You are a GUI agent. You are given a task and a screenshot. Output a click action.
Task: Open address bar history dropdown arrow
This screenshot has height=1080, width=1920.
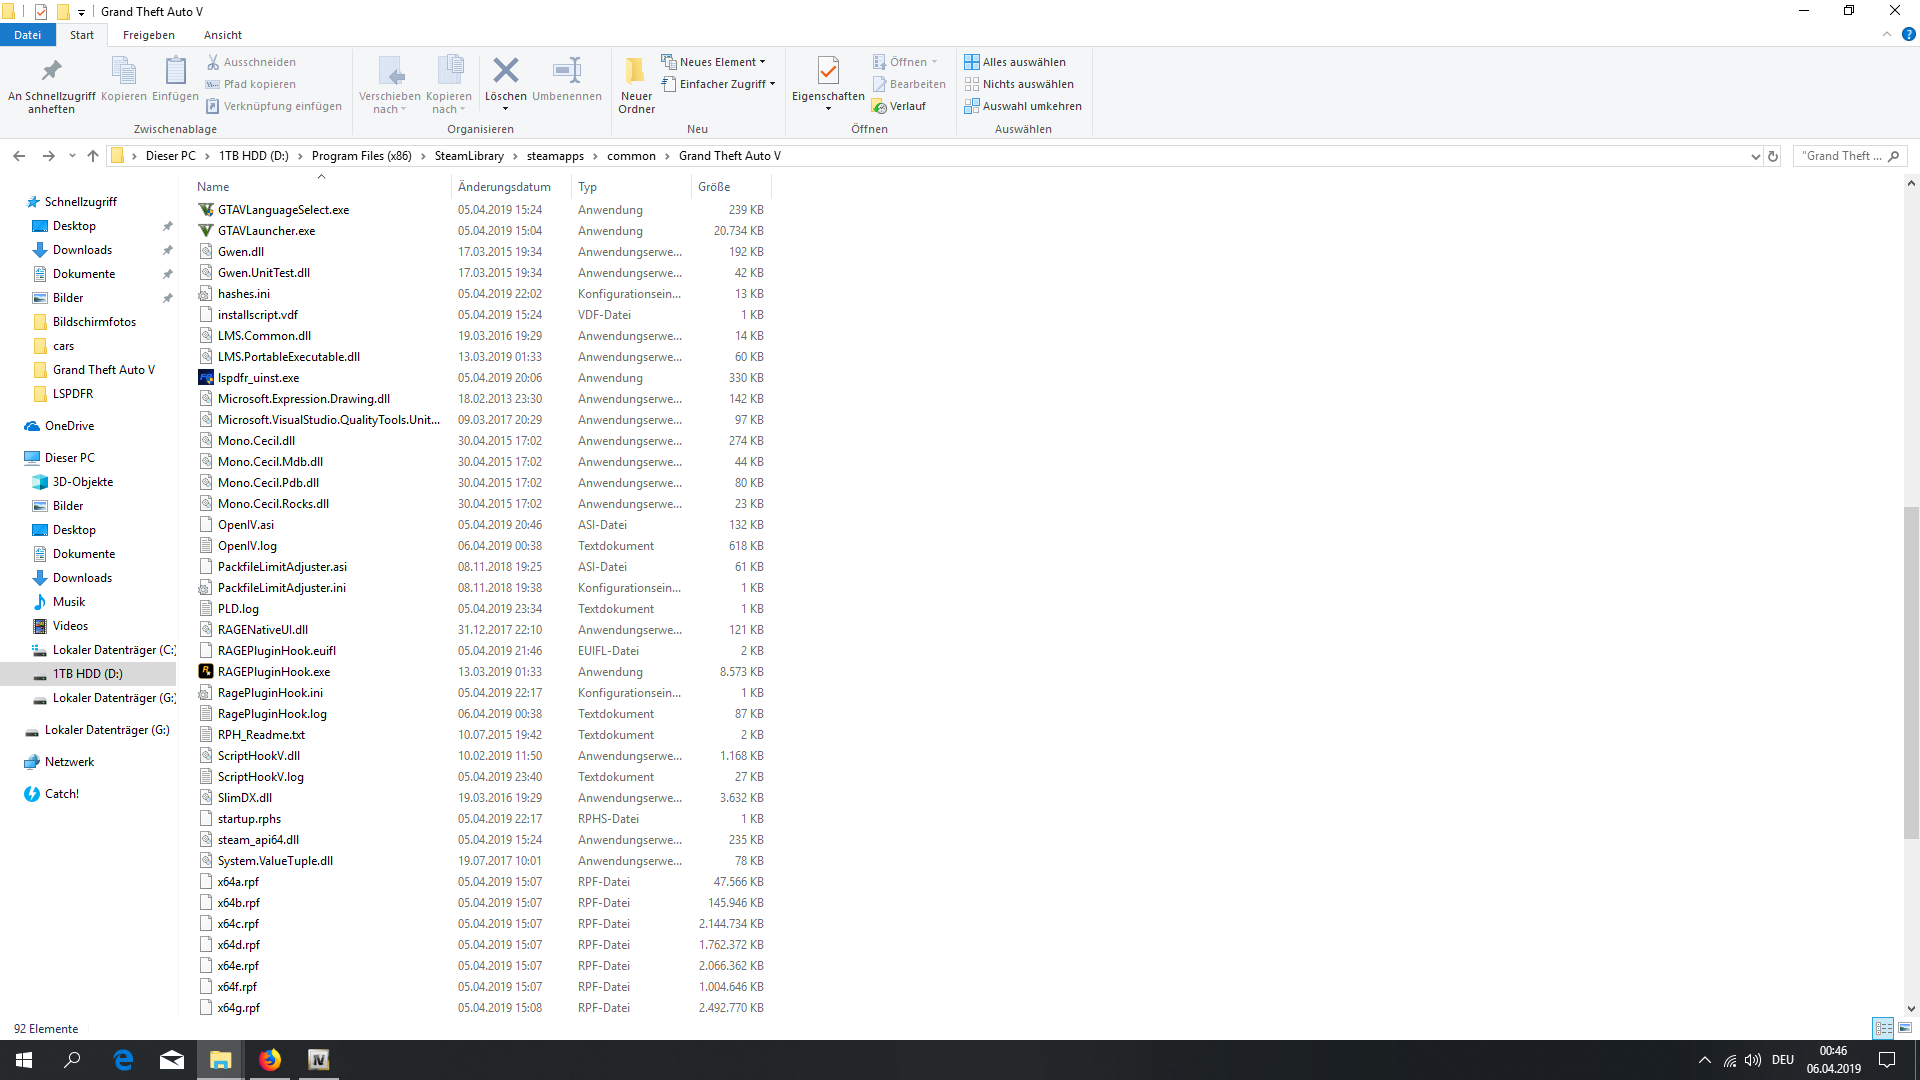coord(1755,156)
